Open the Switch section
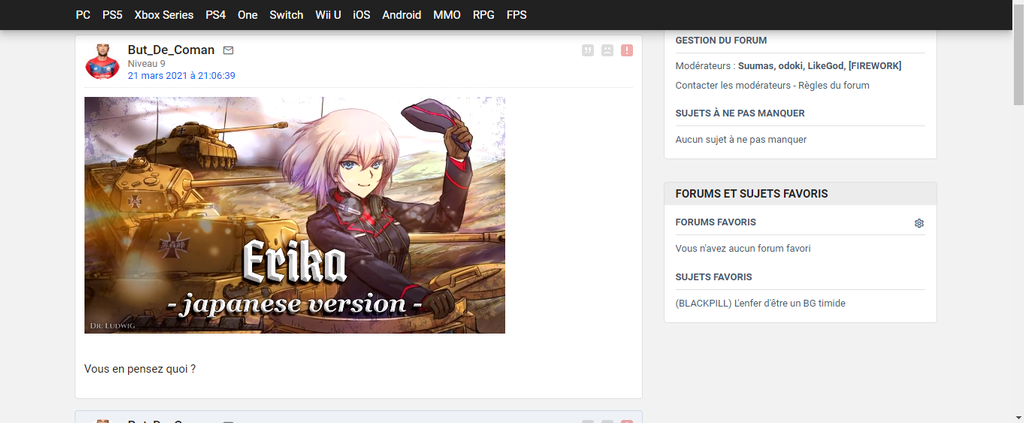The image size is (1024, 423). click(286, 14)
